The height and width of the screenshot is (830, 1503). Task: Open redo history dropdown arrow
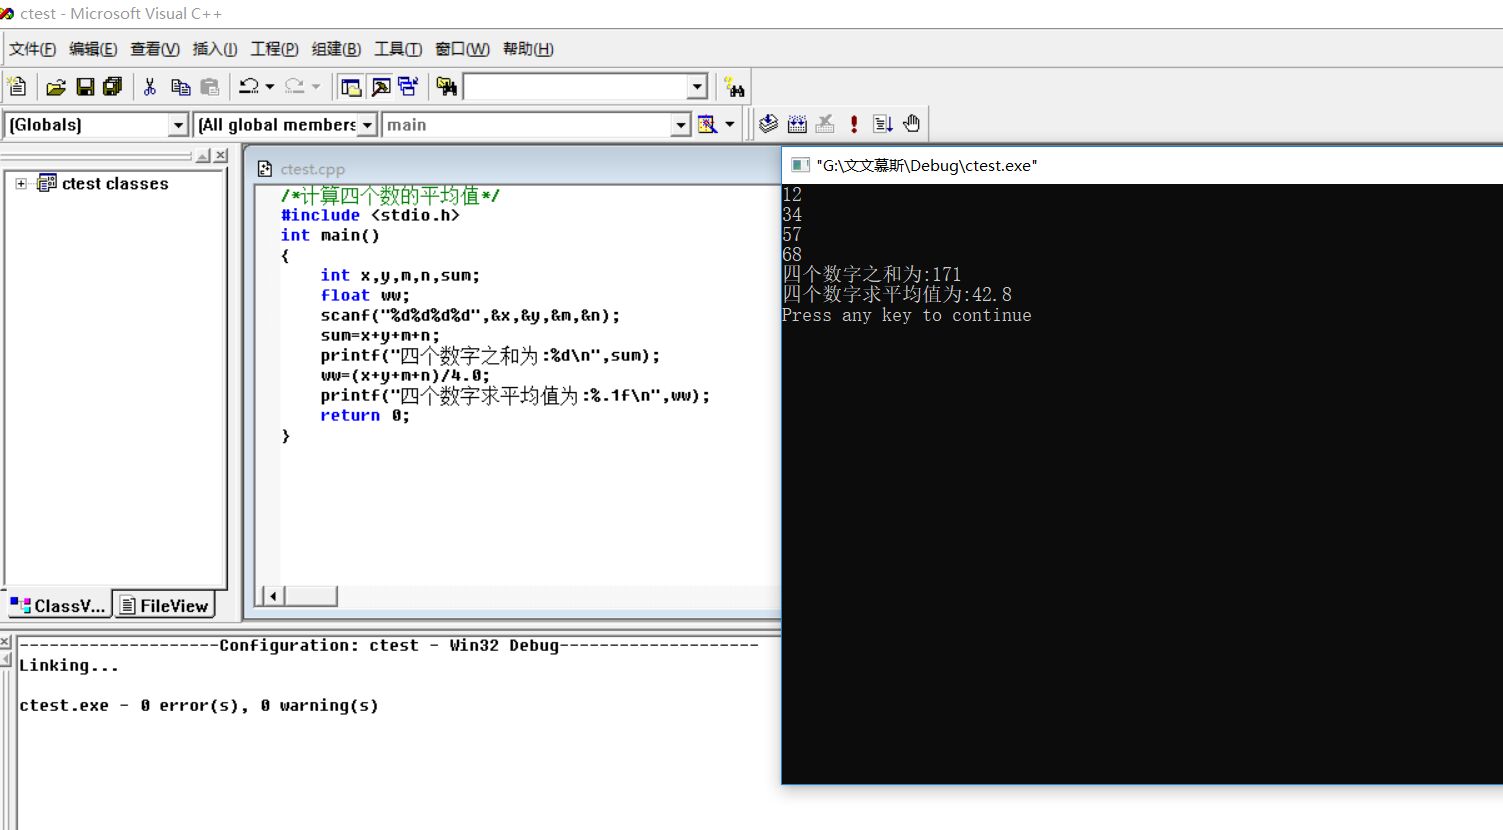click(316, 87)
